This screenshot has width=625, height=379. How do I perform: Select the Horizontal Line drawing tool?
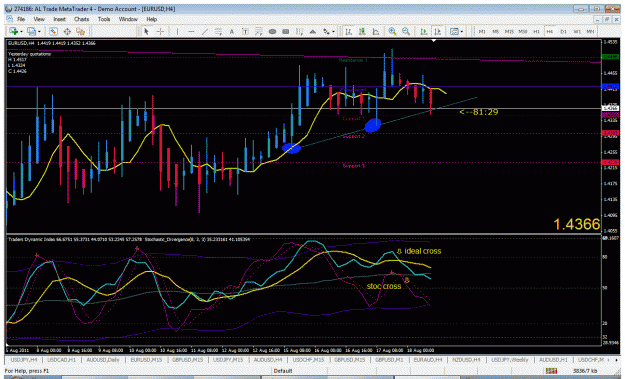pyautogui.click(x=191, y=31)
